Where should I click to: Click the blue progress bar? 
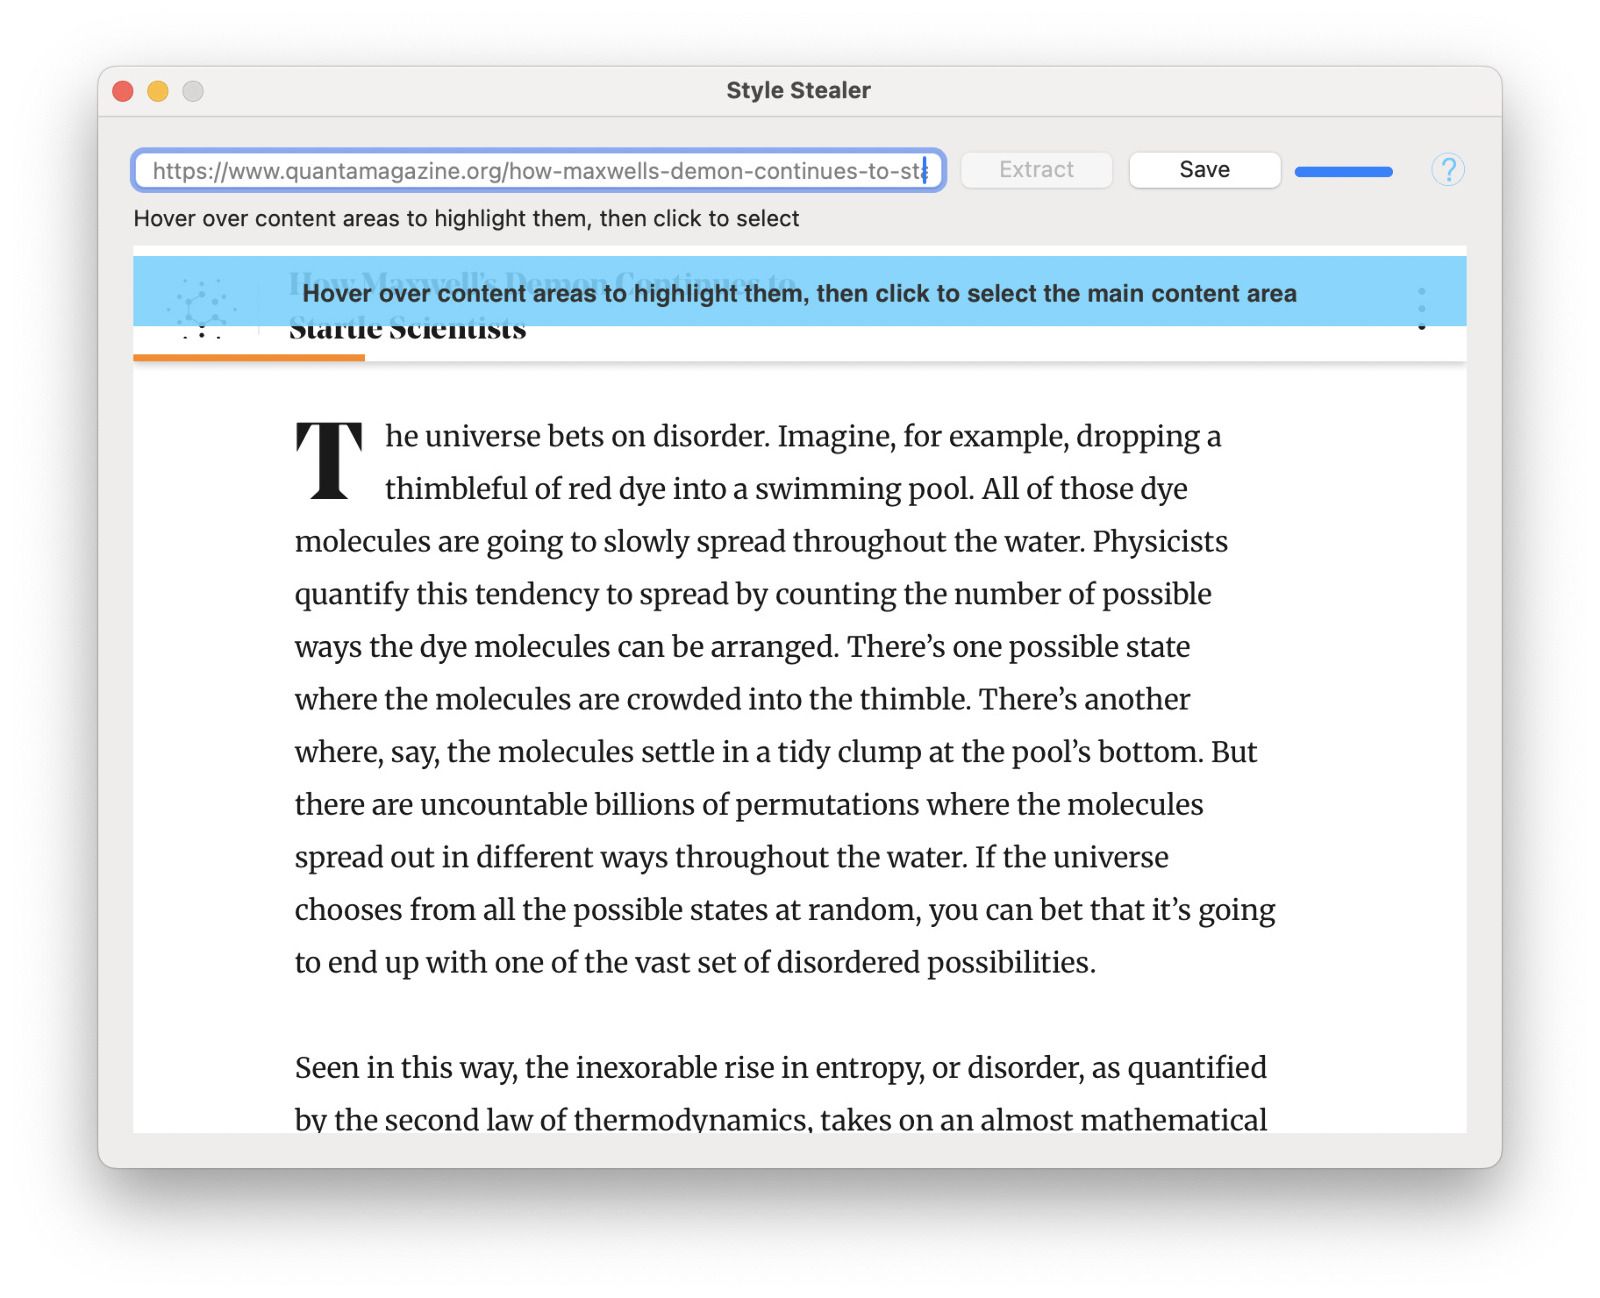(x=1343, y=172)
